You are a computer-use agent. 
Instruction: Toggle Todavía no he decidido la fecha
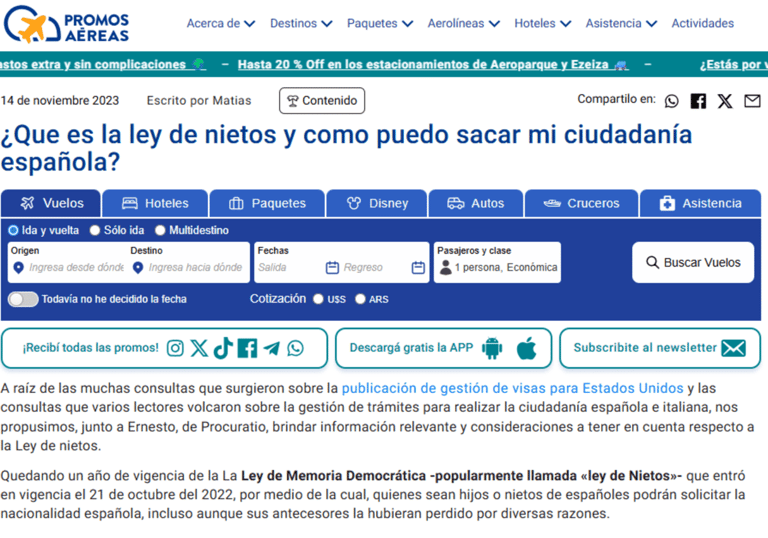coord(23,299)
